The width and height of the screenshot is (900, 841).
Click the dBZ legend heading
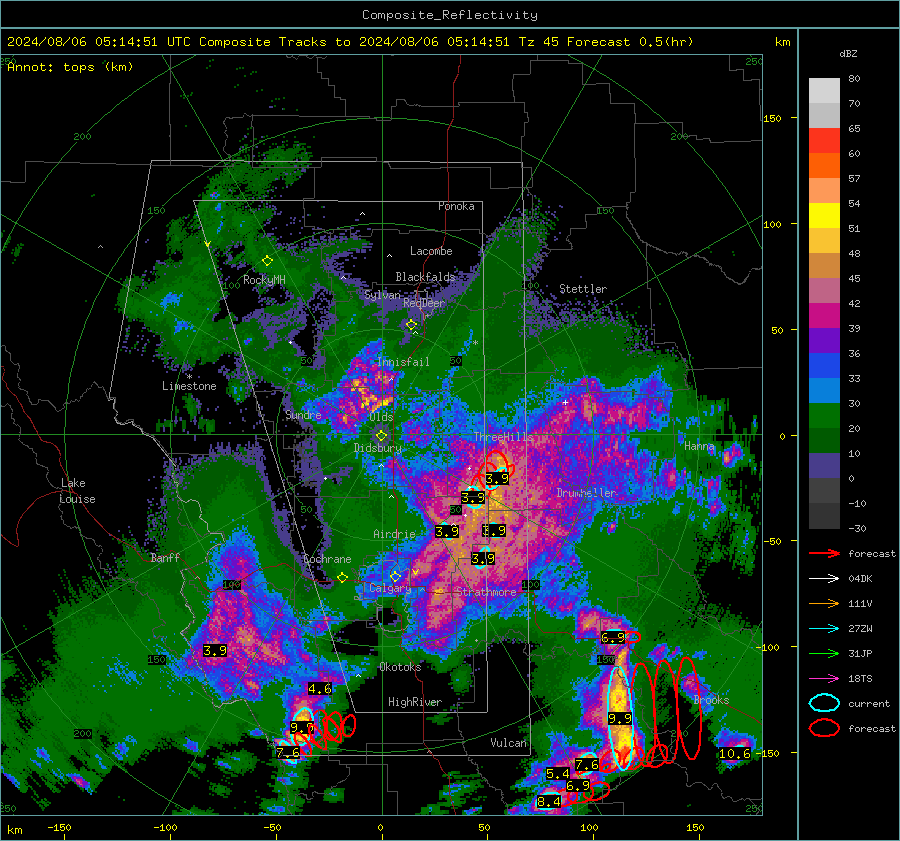pos(848,53)
